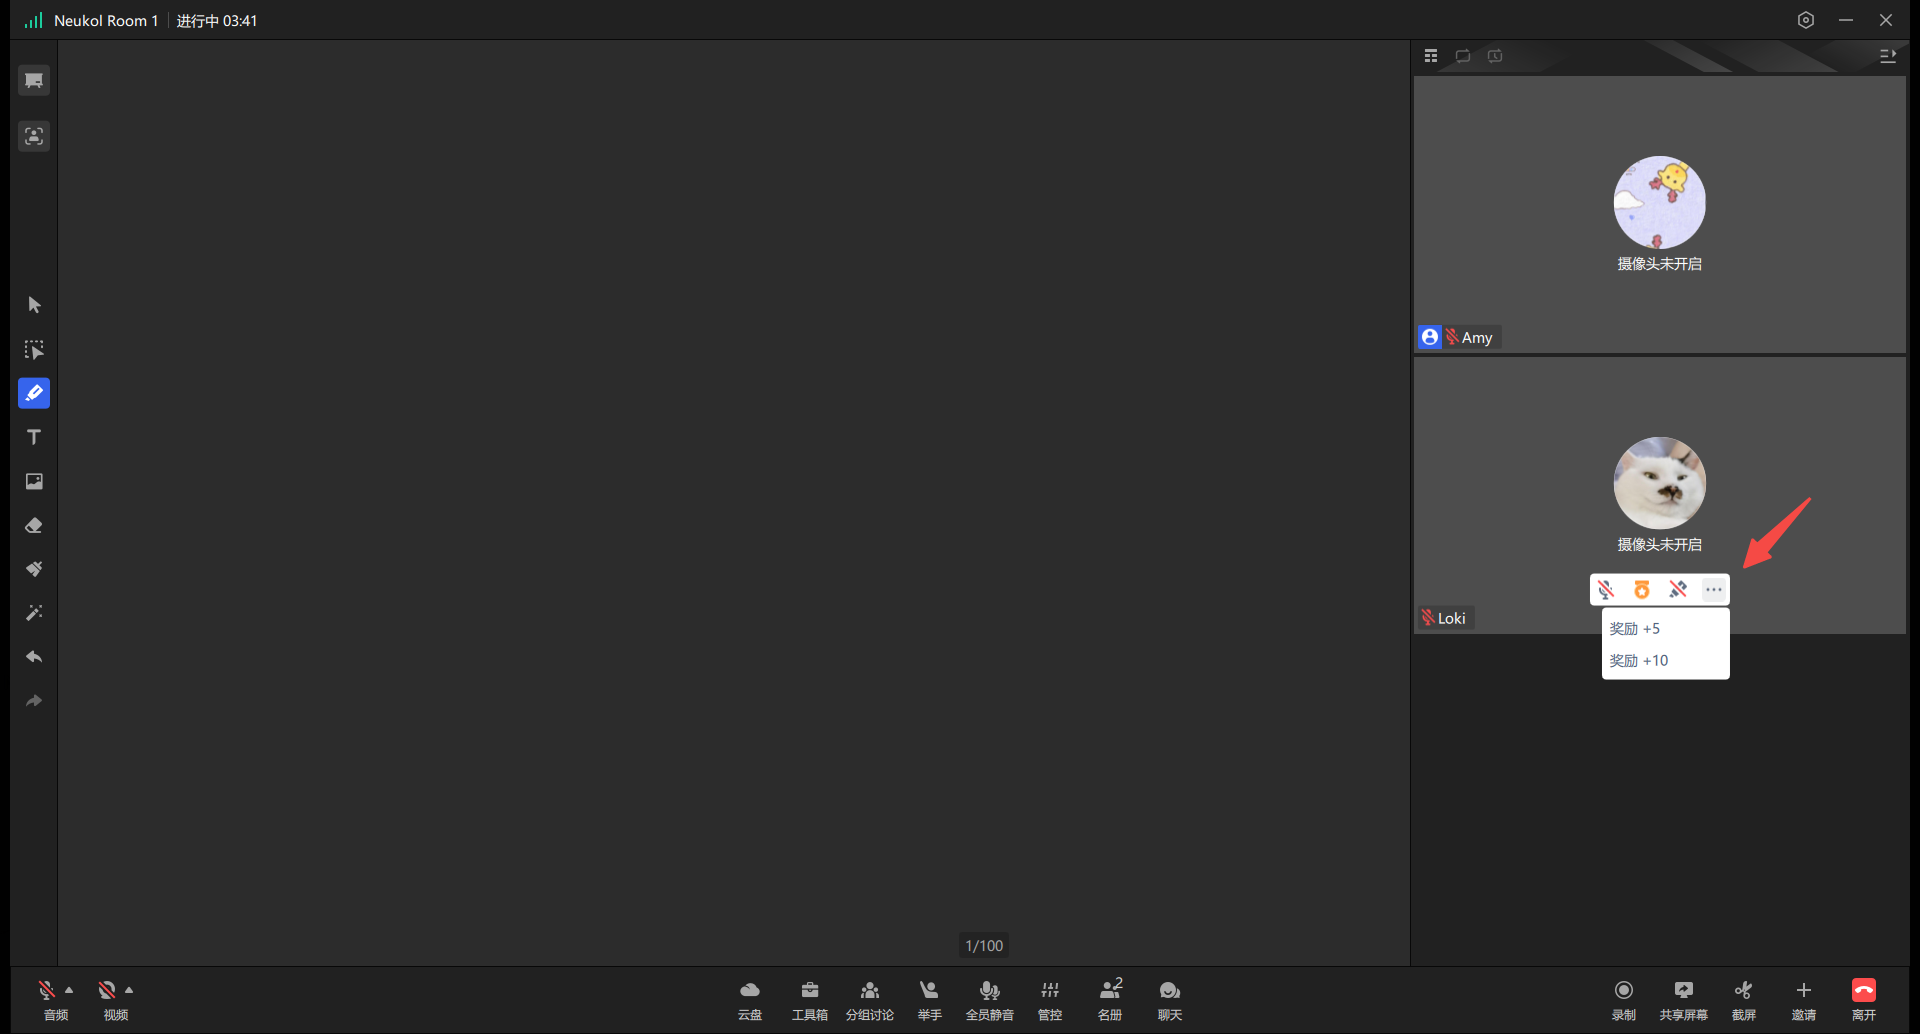
Task: Click Amy's avatar thumbnail
Action: (1660, 202)
